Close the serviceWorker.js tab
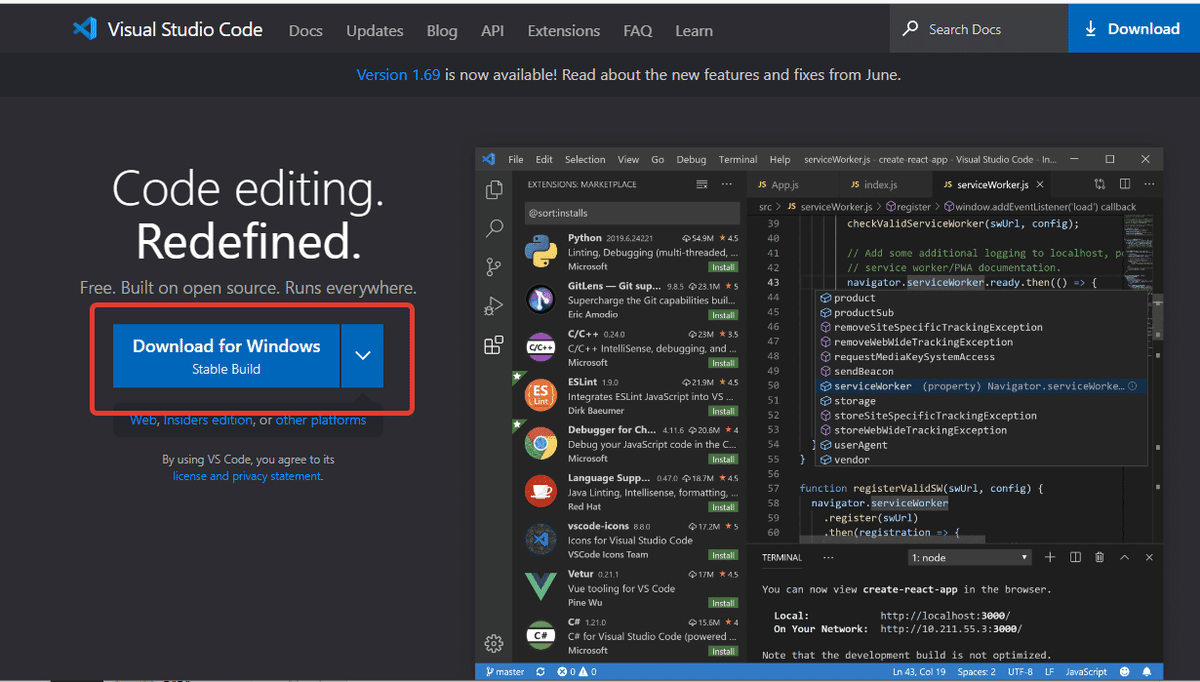 click(x=1040, y=185)
